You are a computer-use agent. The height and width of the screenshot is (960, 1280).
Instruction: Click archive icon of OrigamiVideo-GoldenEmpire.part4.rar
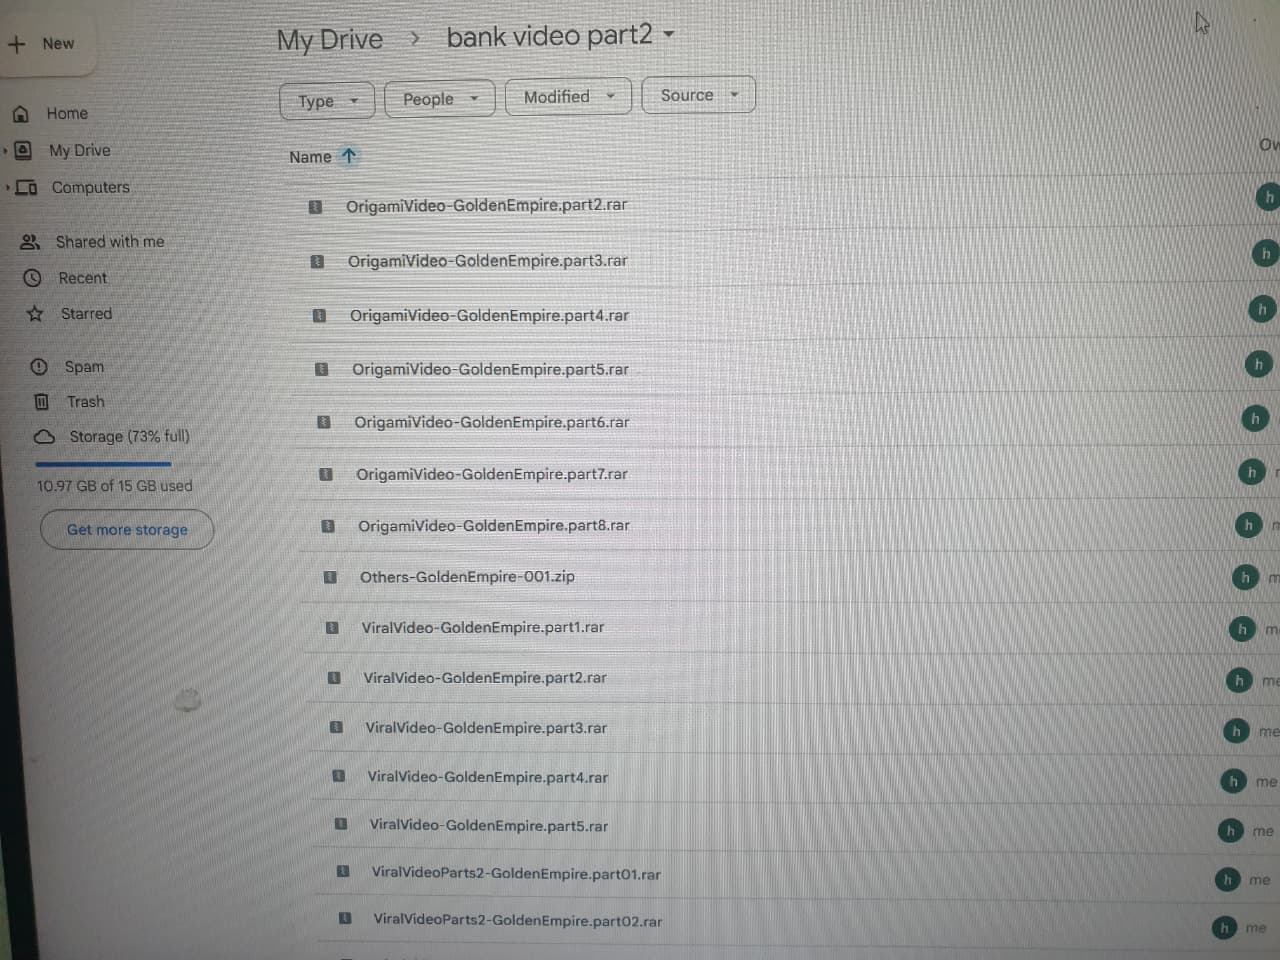[x=319, y=316]
